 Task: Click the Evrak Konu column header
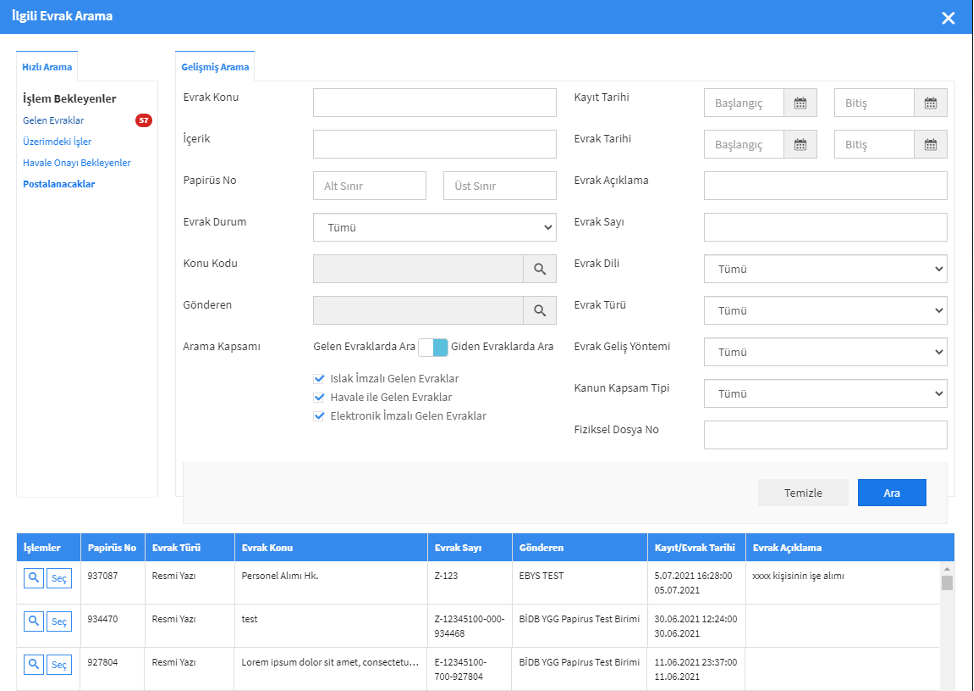[330, 547]
